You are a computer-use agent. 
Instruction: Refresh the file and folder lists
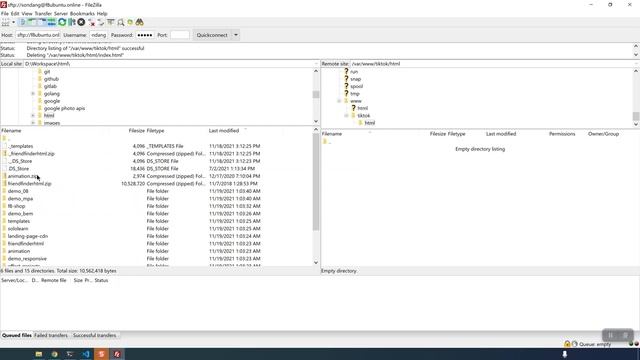point(62,22)
